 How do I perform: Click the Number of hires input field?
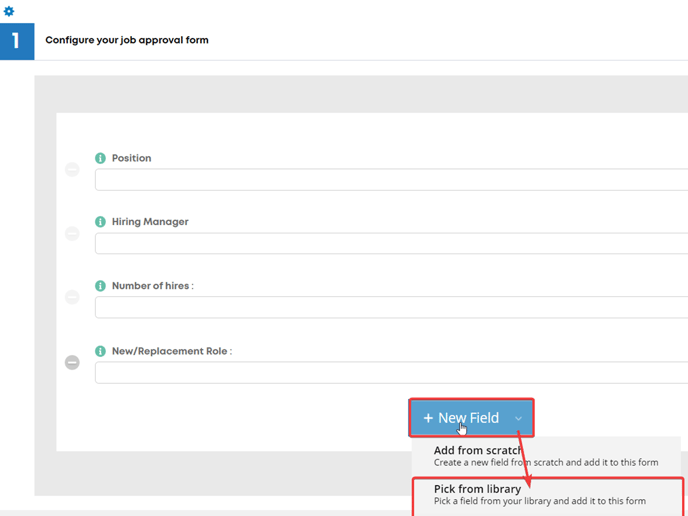pos(391,307)
